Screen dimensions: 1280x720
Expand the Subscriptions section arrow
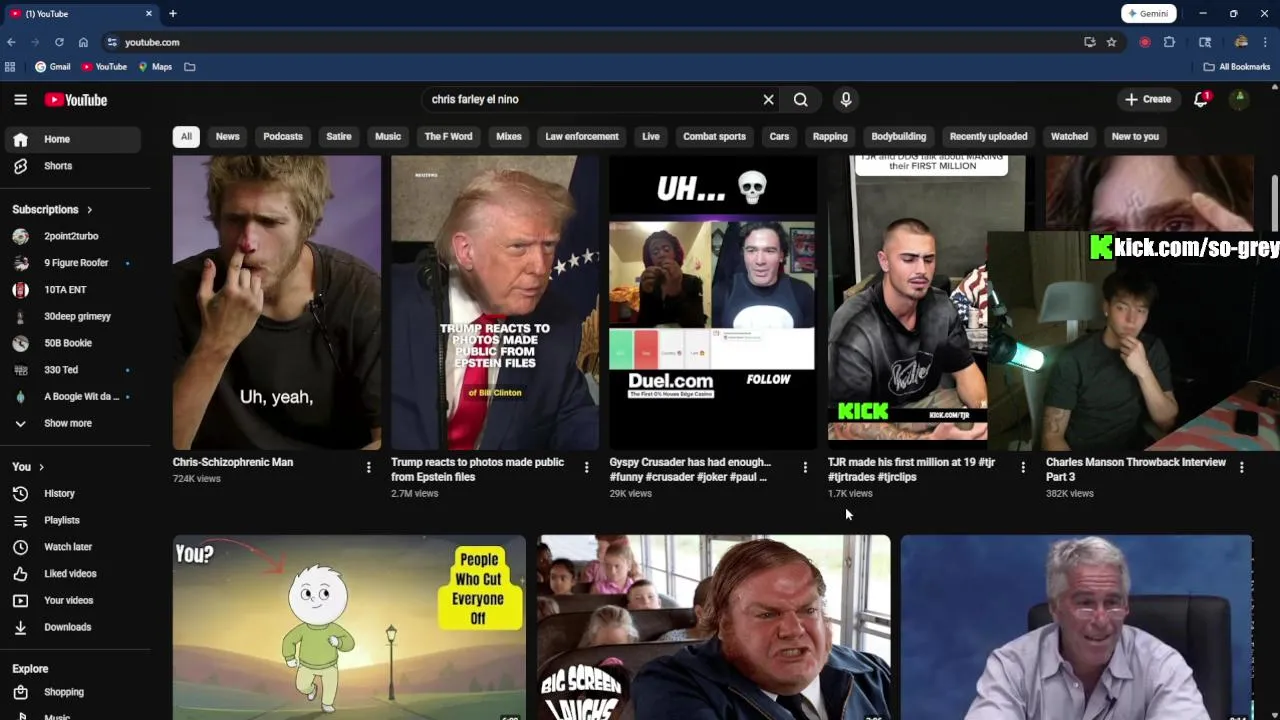[89, 210]
